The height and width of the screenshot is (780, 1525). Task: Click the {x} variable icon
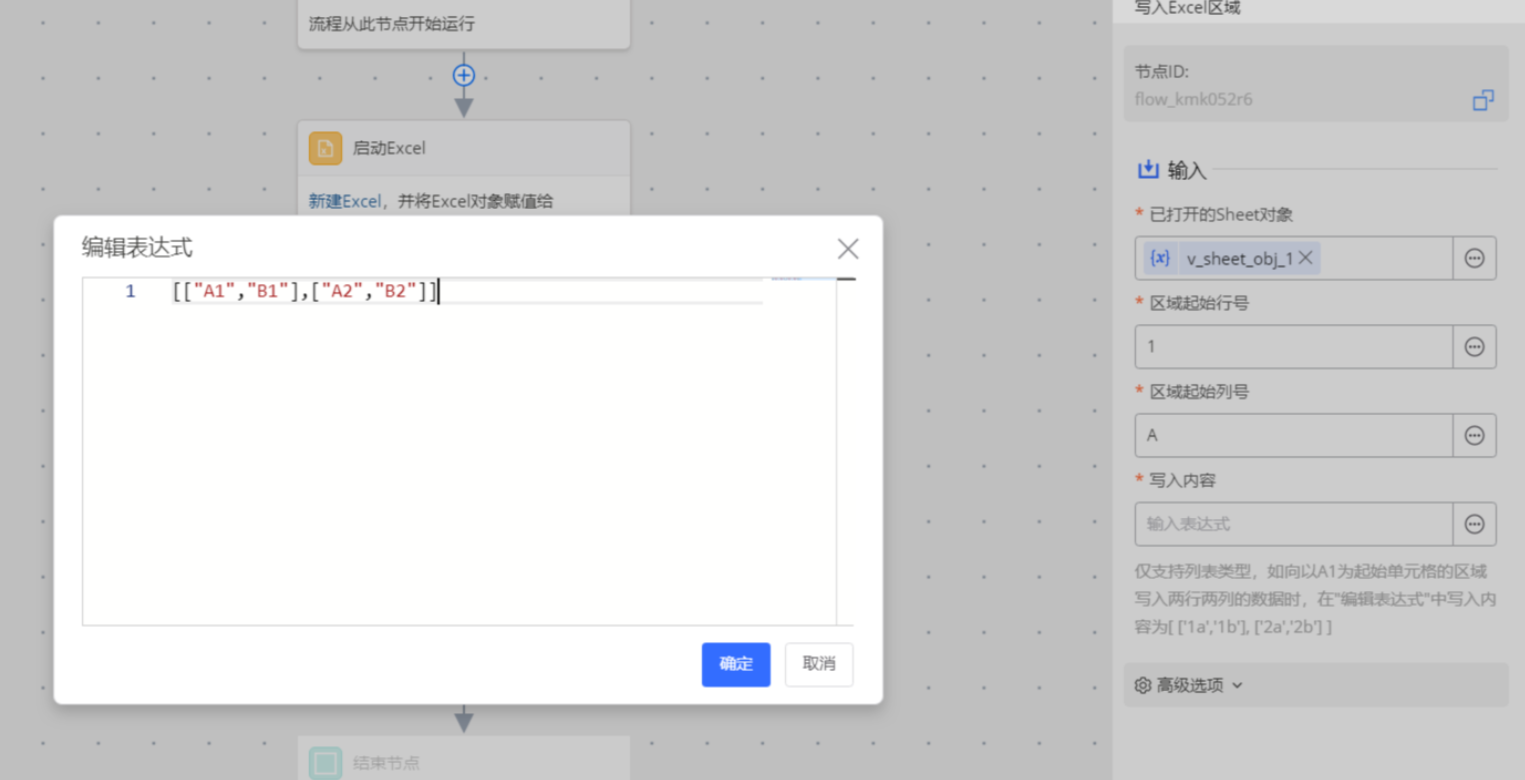click(1160, 258)
